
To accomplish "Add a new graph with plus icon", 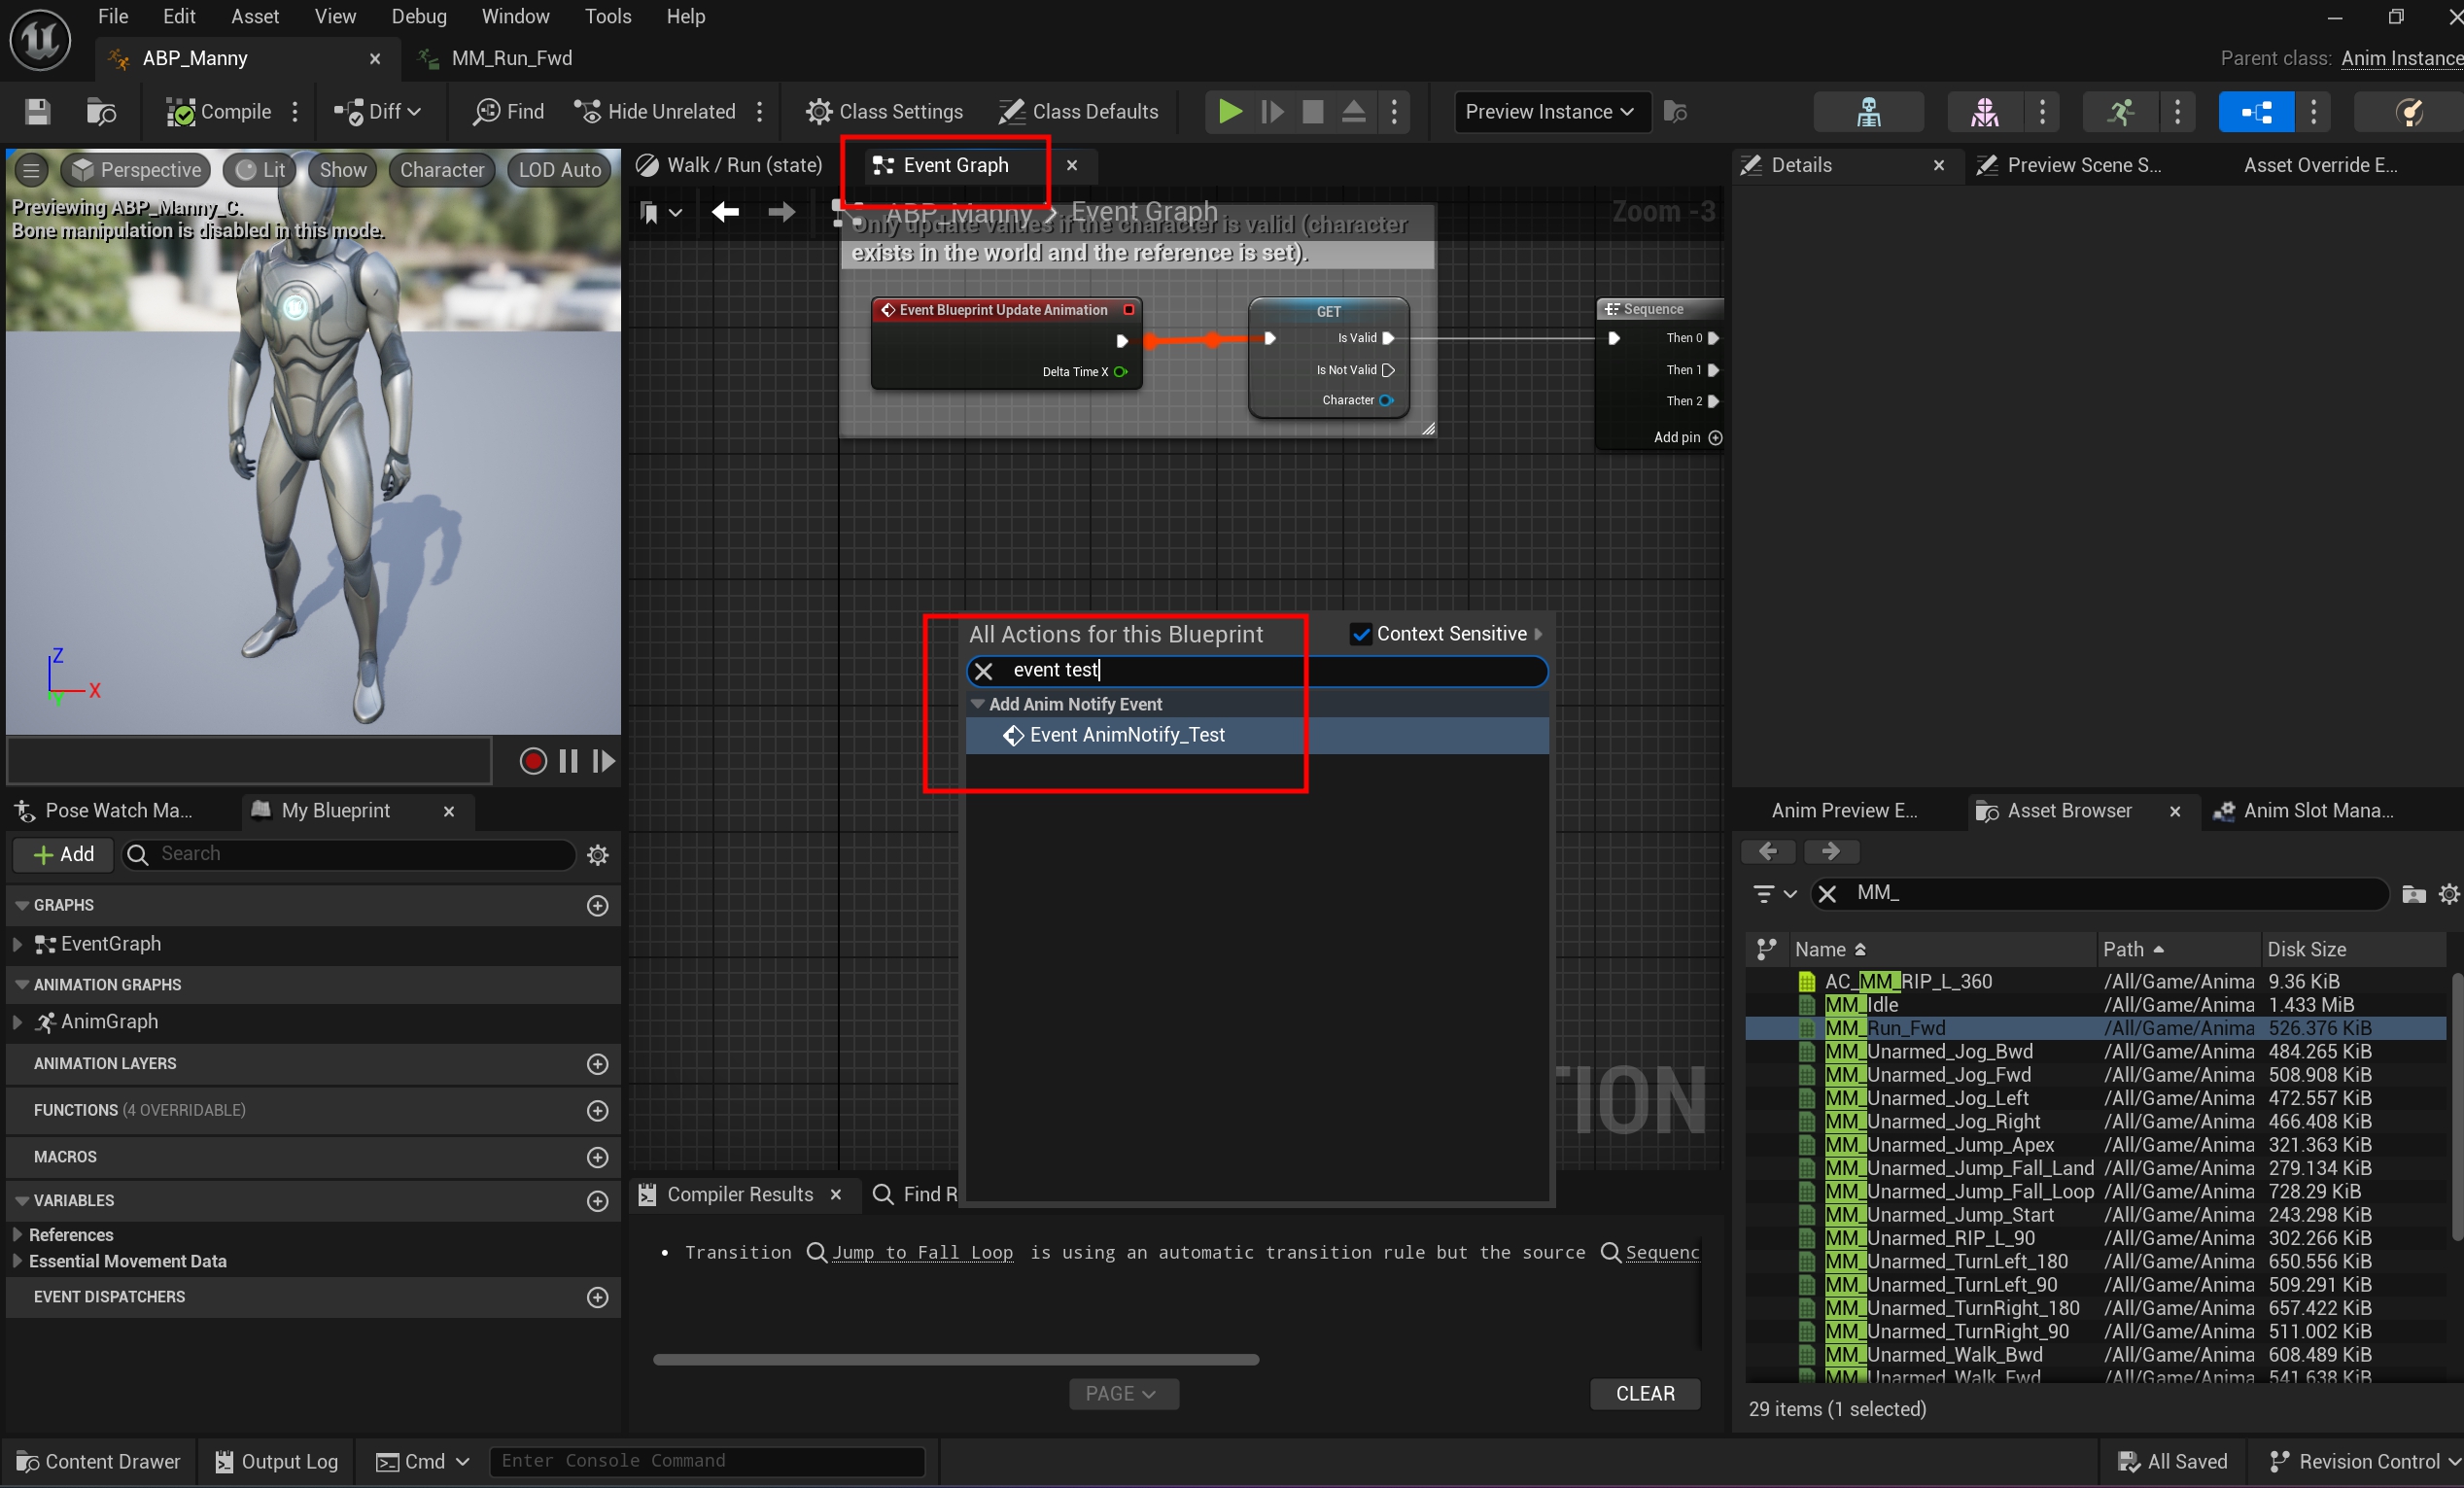I will tap(597, 905).
